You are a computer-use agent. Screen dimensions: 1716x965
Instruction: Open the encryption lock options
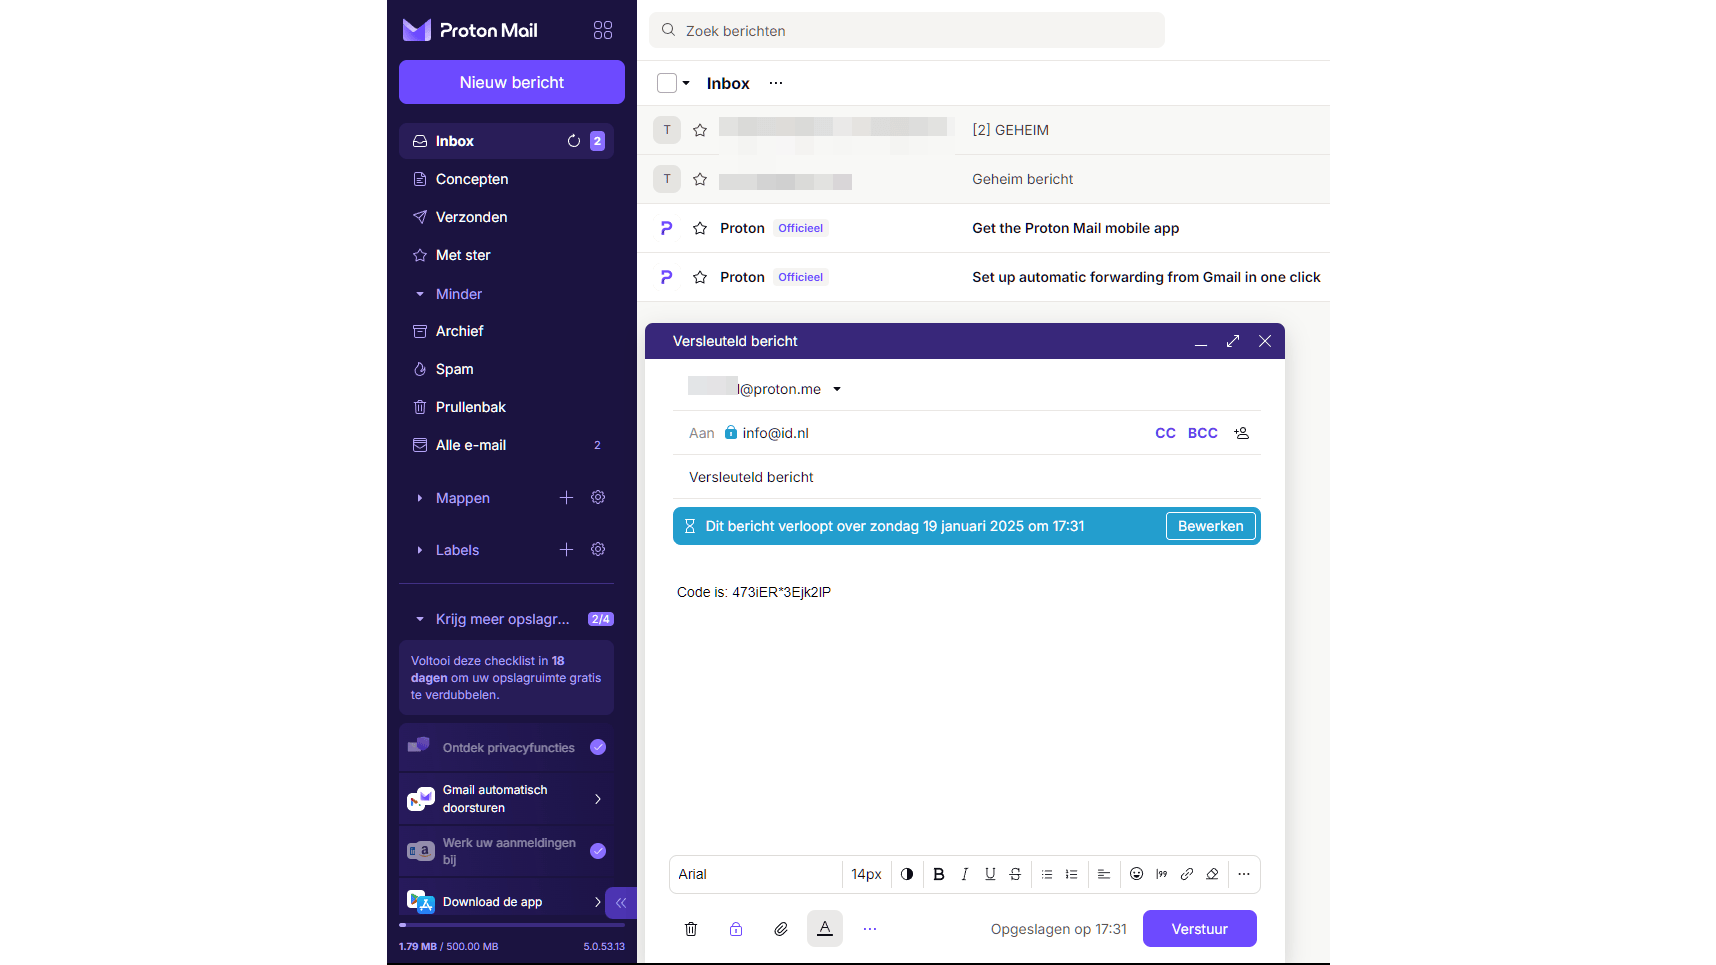point(736,929)
